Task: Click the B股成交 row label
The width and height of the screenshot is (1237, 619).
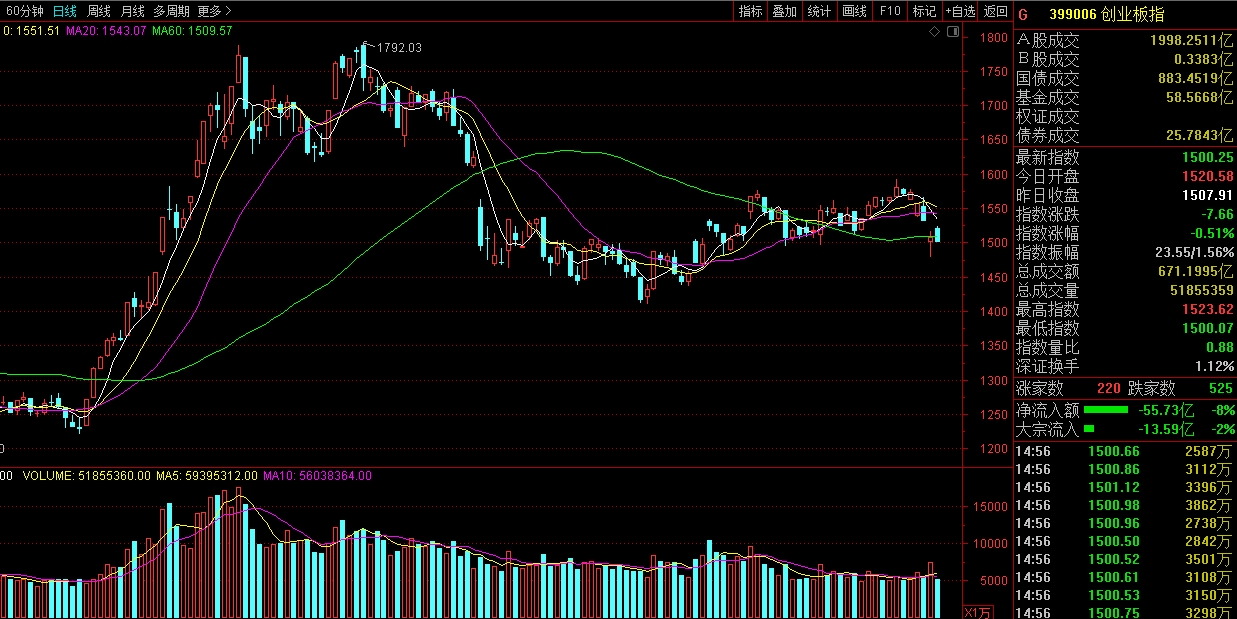Action: pos(1049,59)
